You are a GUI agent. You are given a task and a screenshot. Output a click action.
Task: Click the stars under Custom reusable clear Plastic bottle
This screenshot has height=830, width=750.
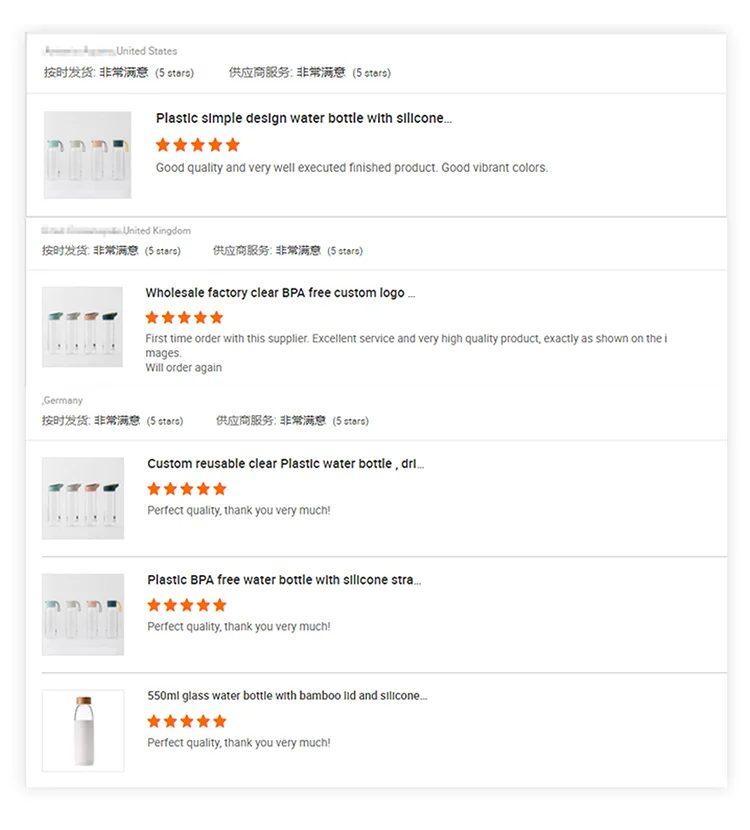(x=187, y=489)
